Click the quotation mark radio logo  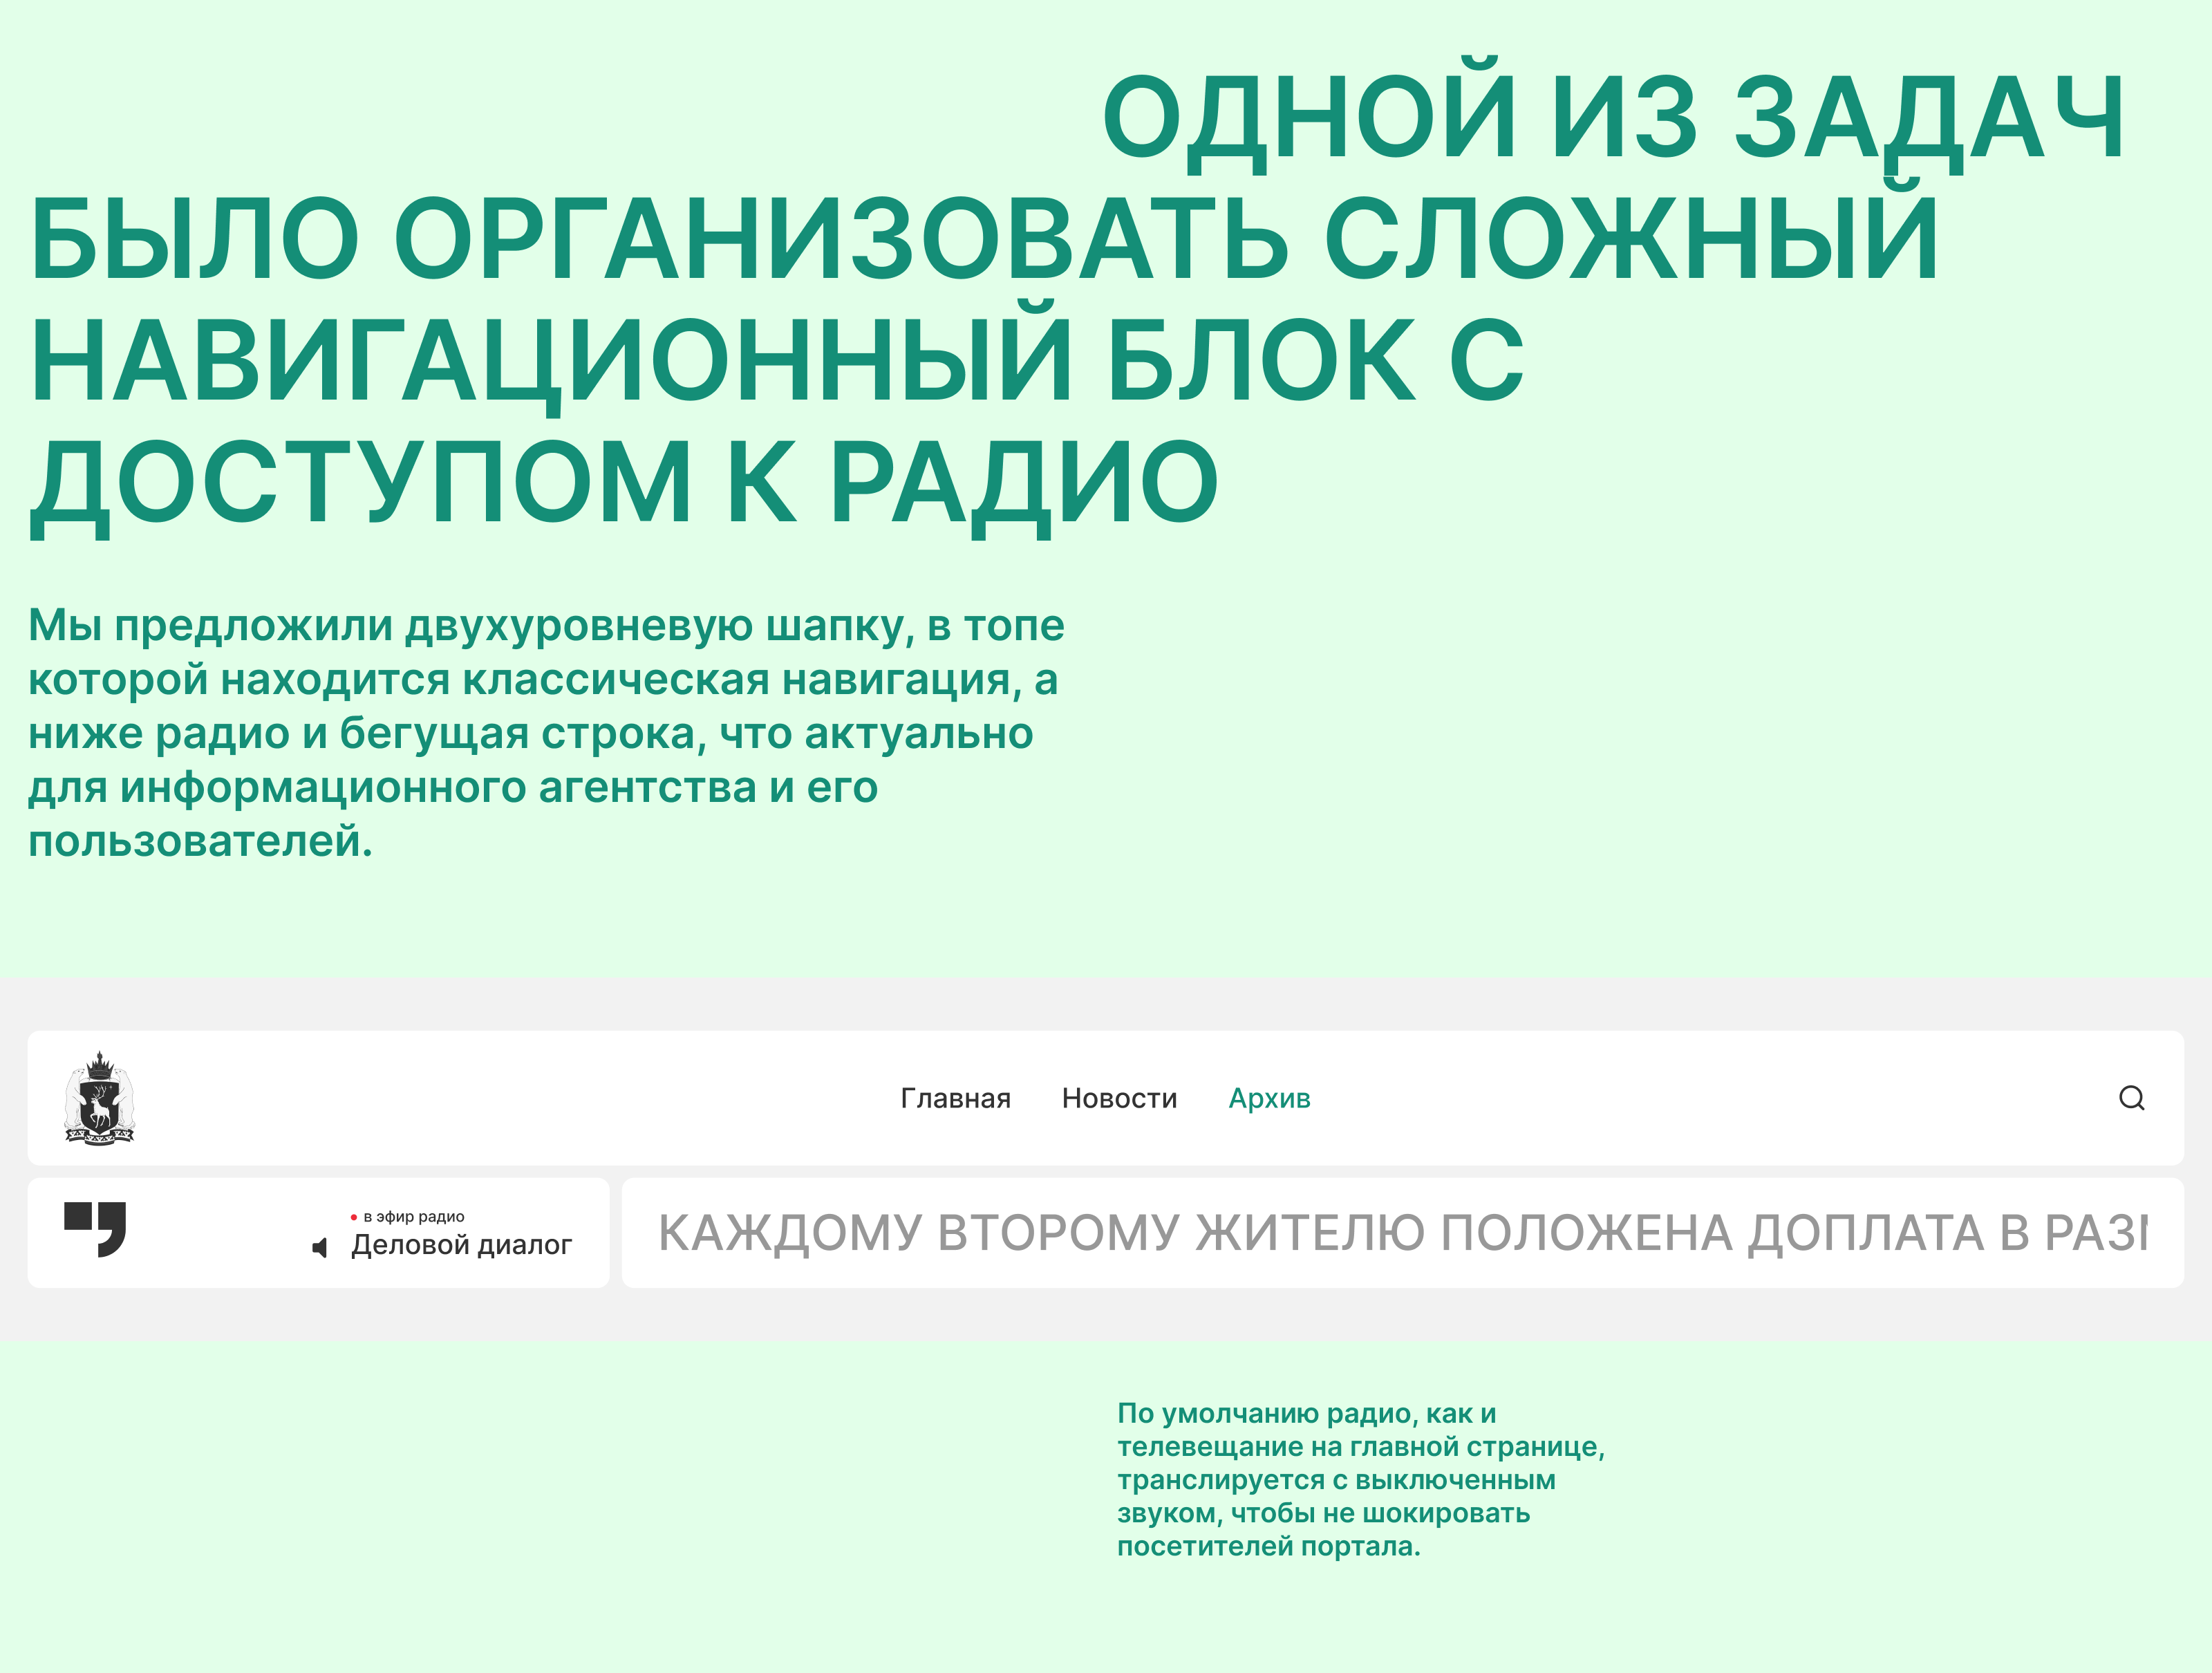95,1229
